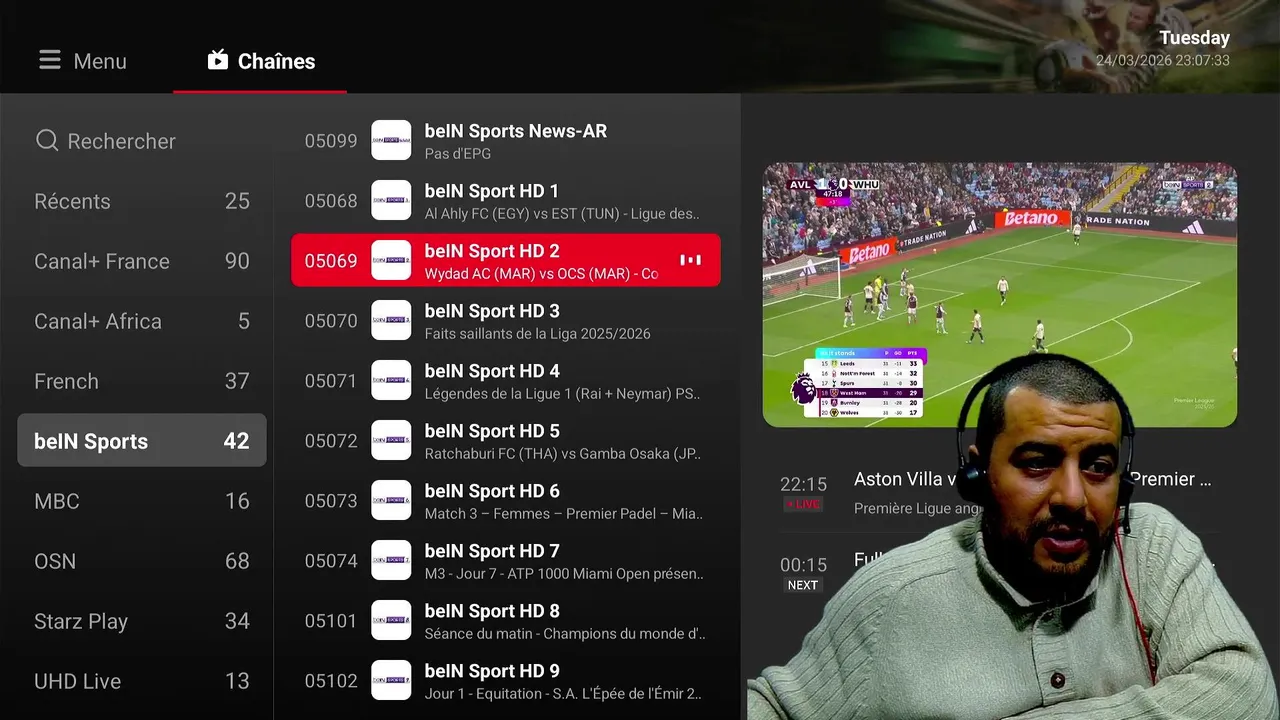The height and width of the screenshot is (720, 1280).
Task: Select the Récents category
Action: (x=142, y=201)
